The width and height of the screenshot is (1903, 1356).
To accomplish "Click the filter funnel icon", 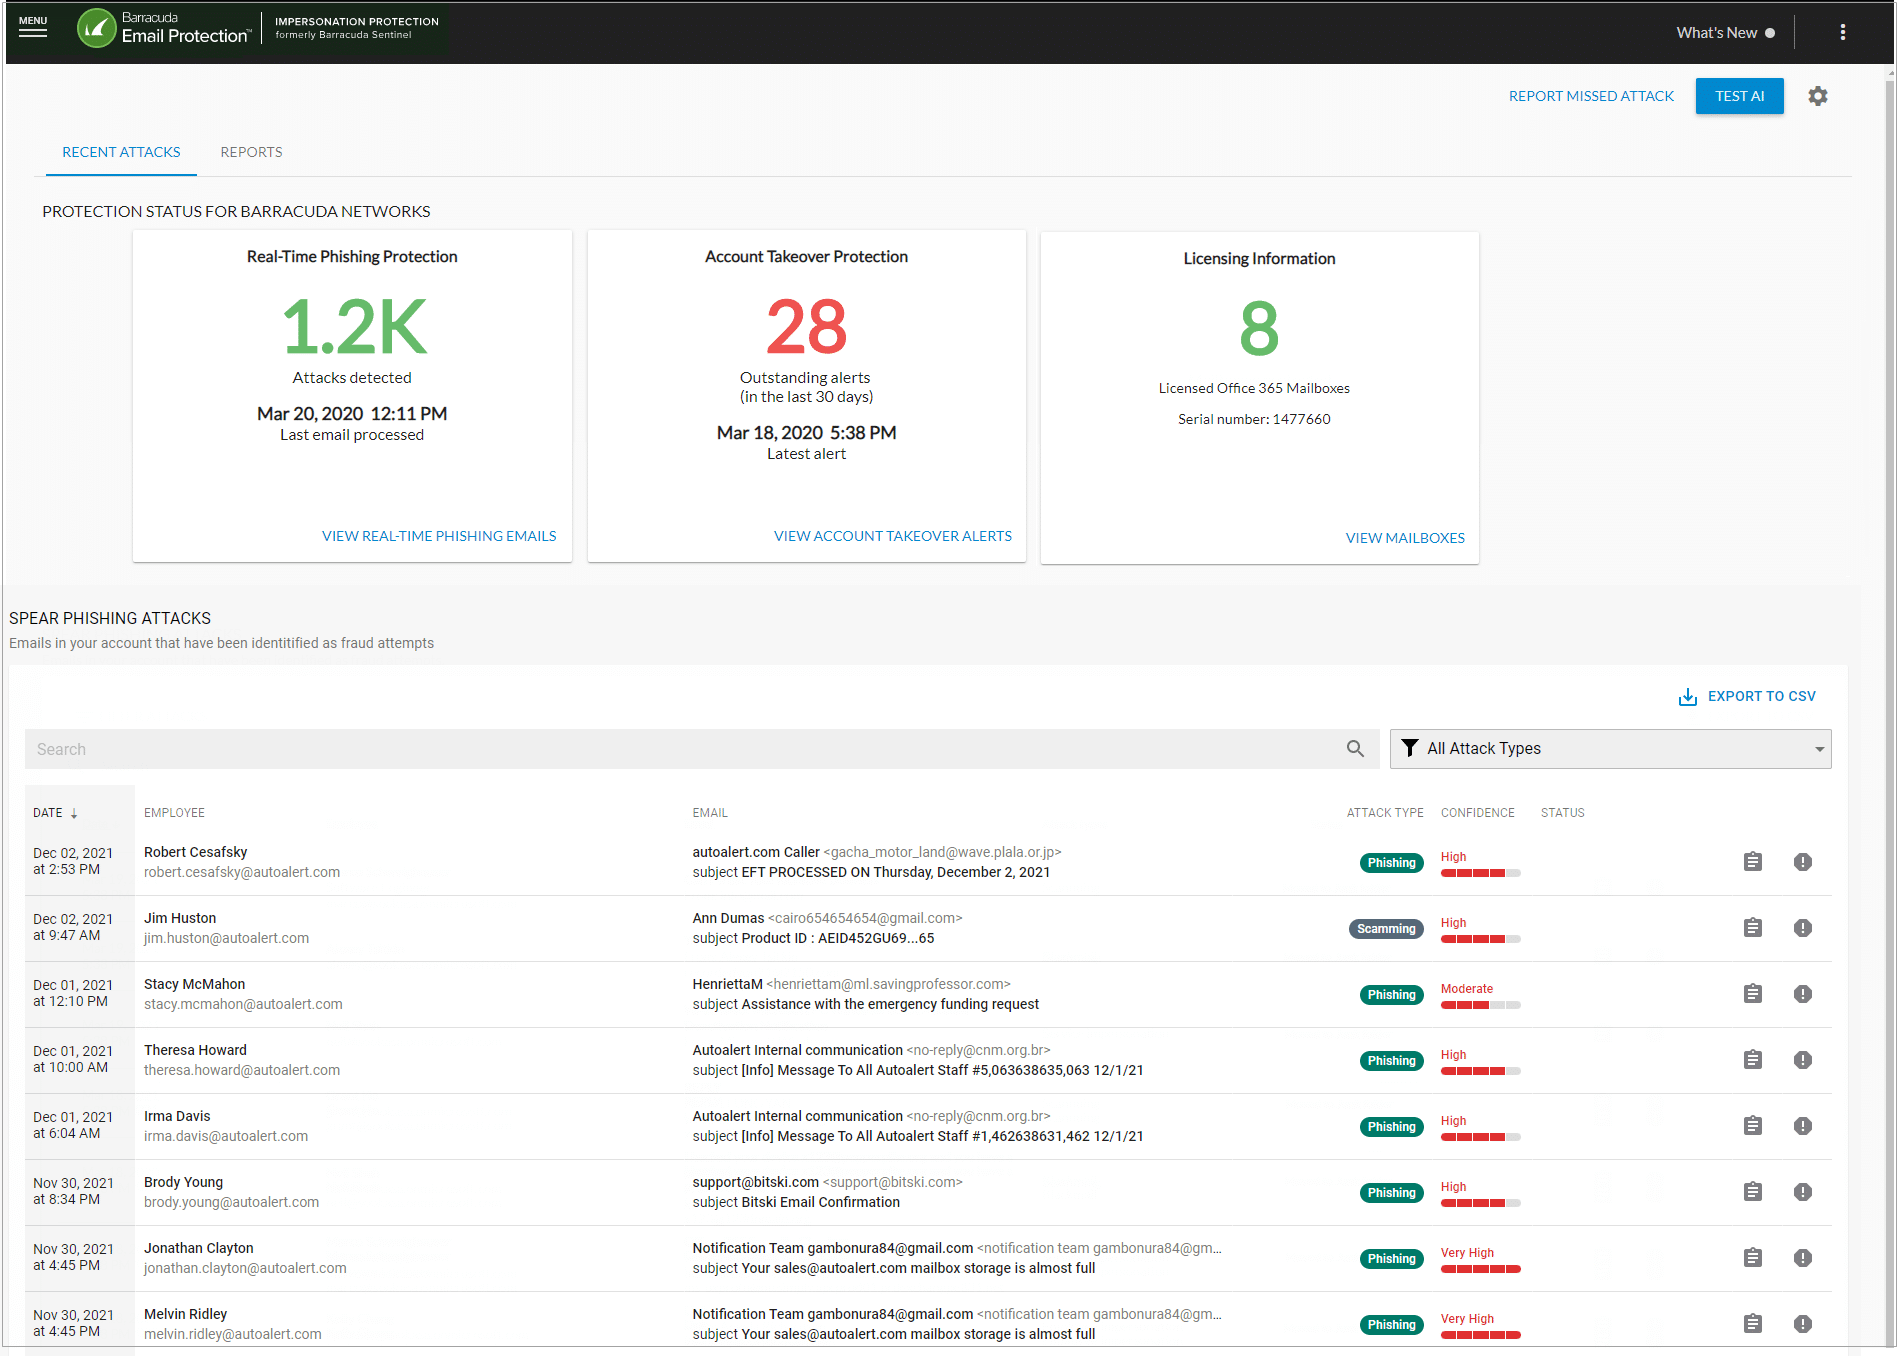I will (1409, 748).
